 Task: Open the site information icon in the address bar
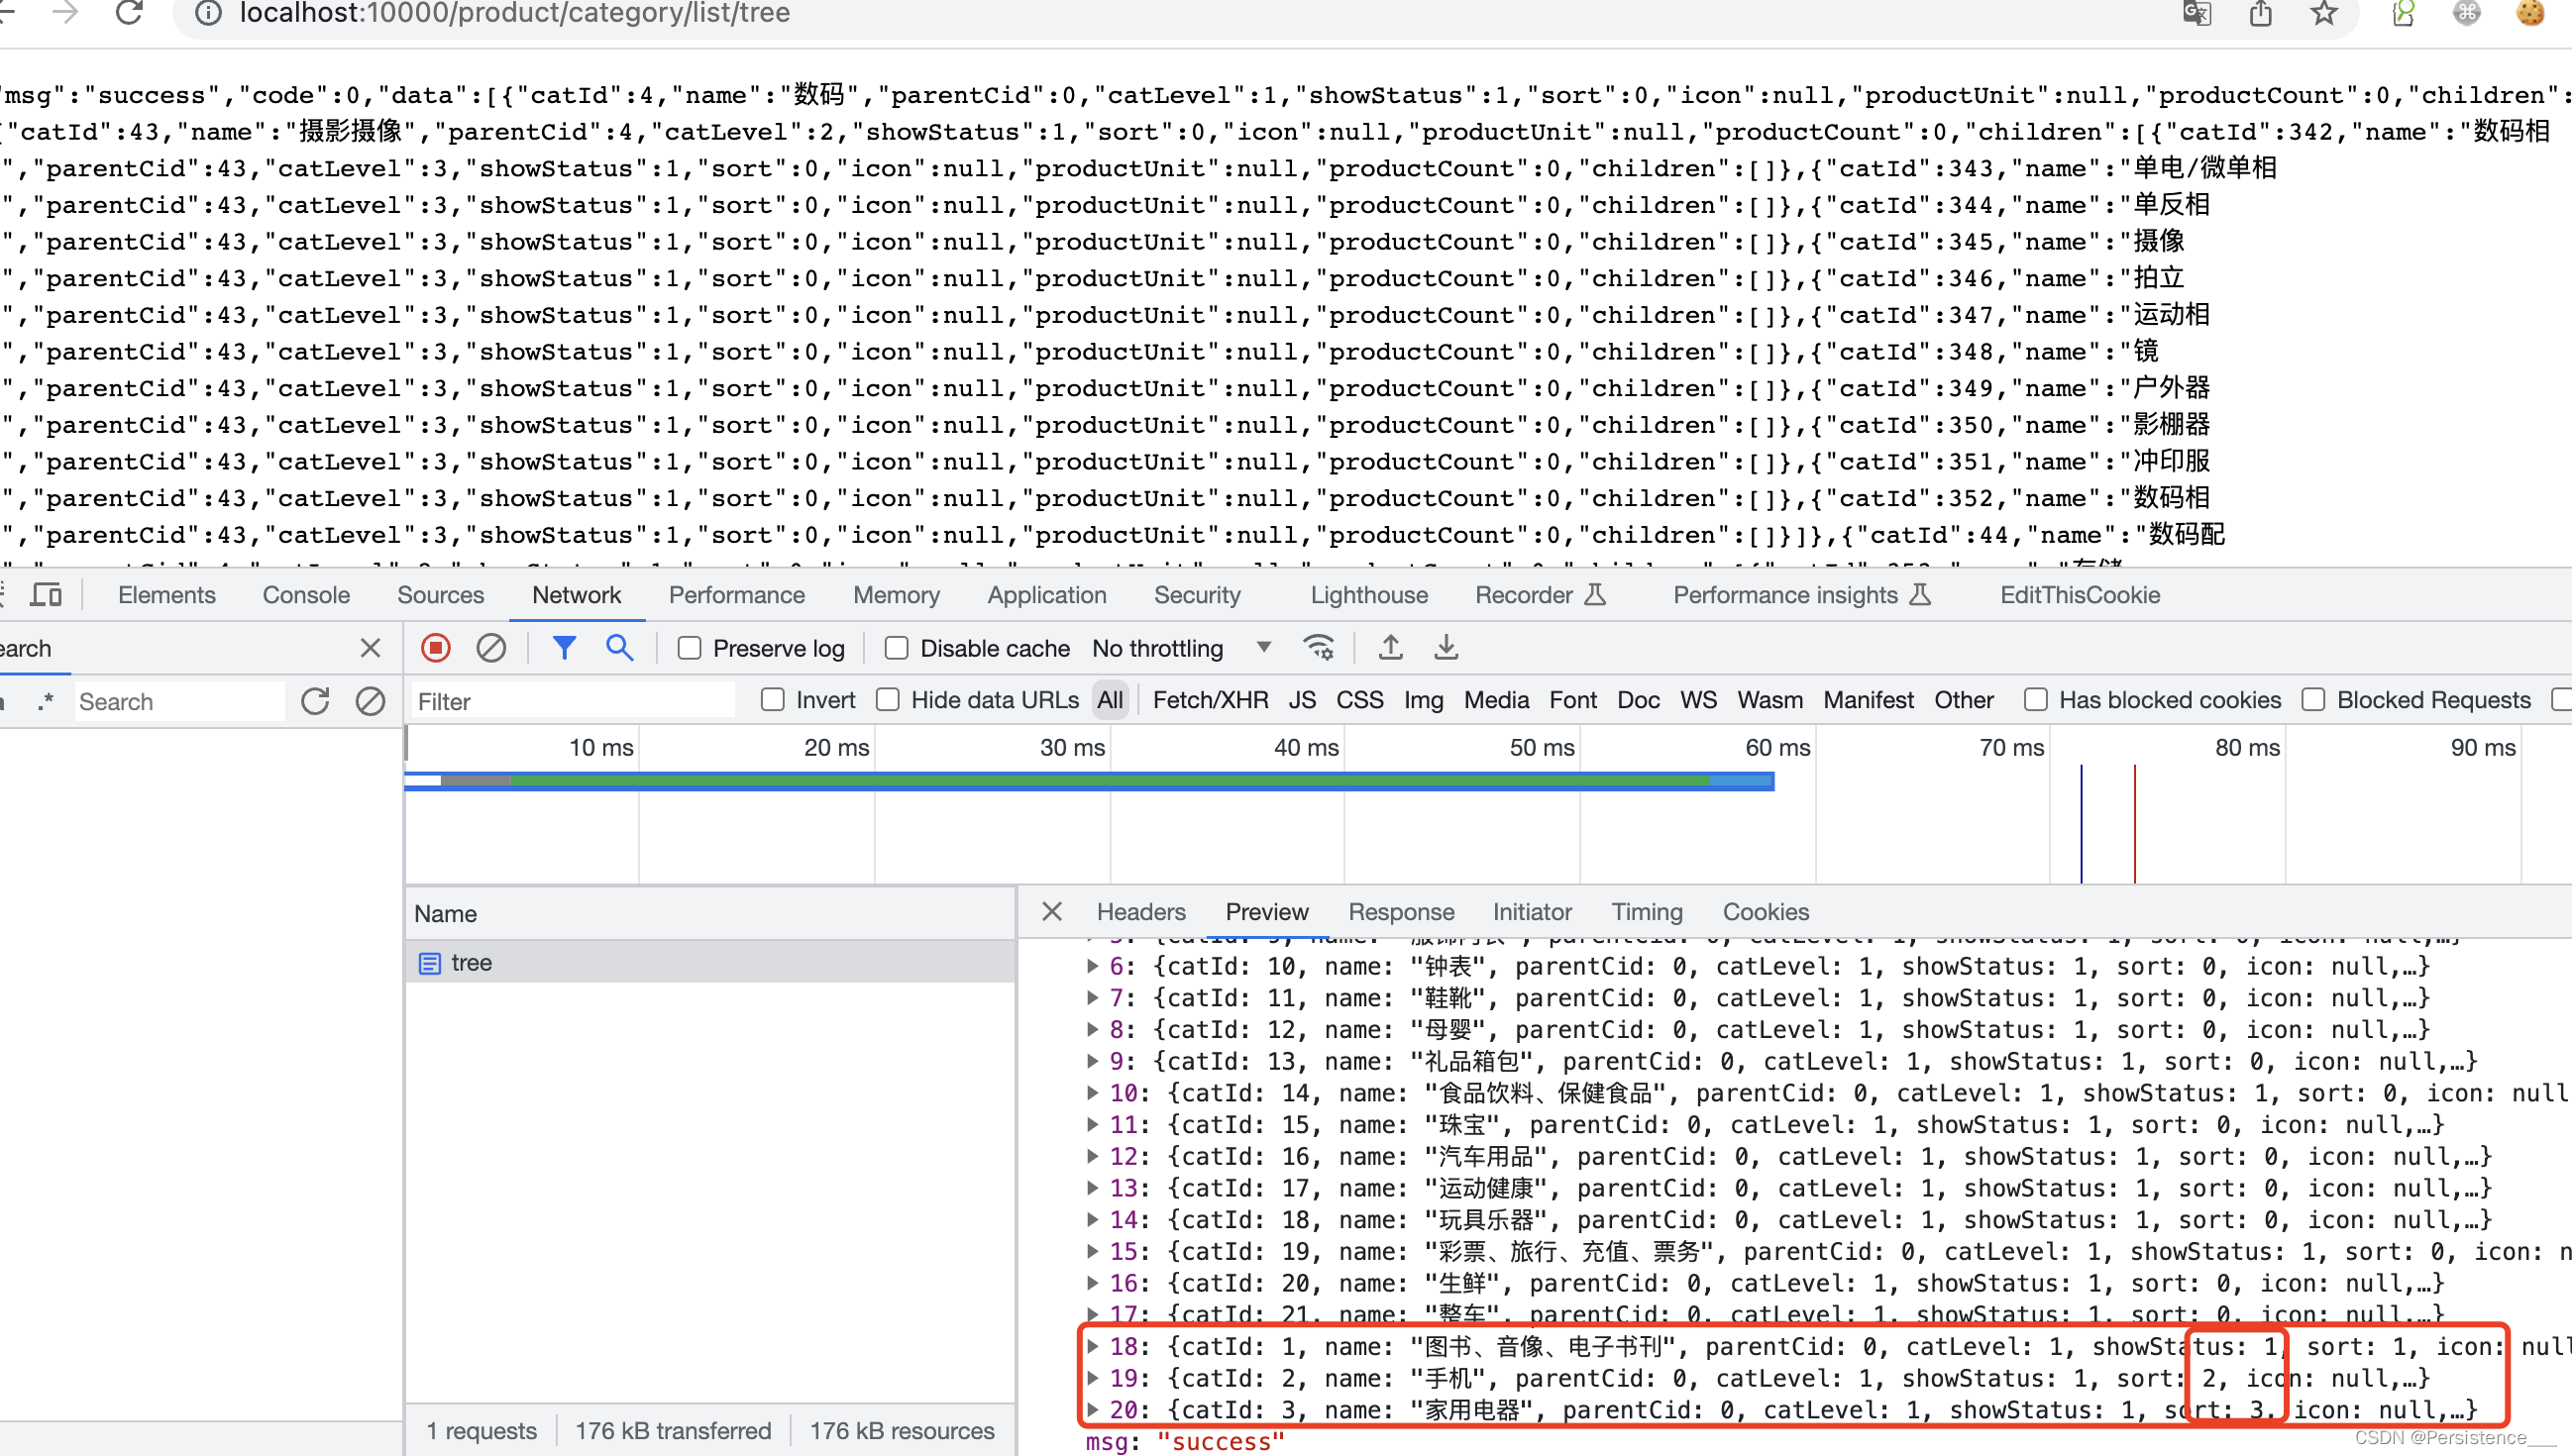click(207, 13)
